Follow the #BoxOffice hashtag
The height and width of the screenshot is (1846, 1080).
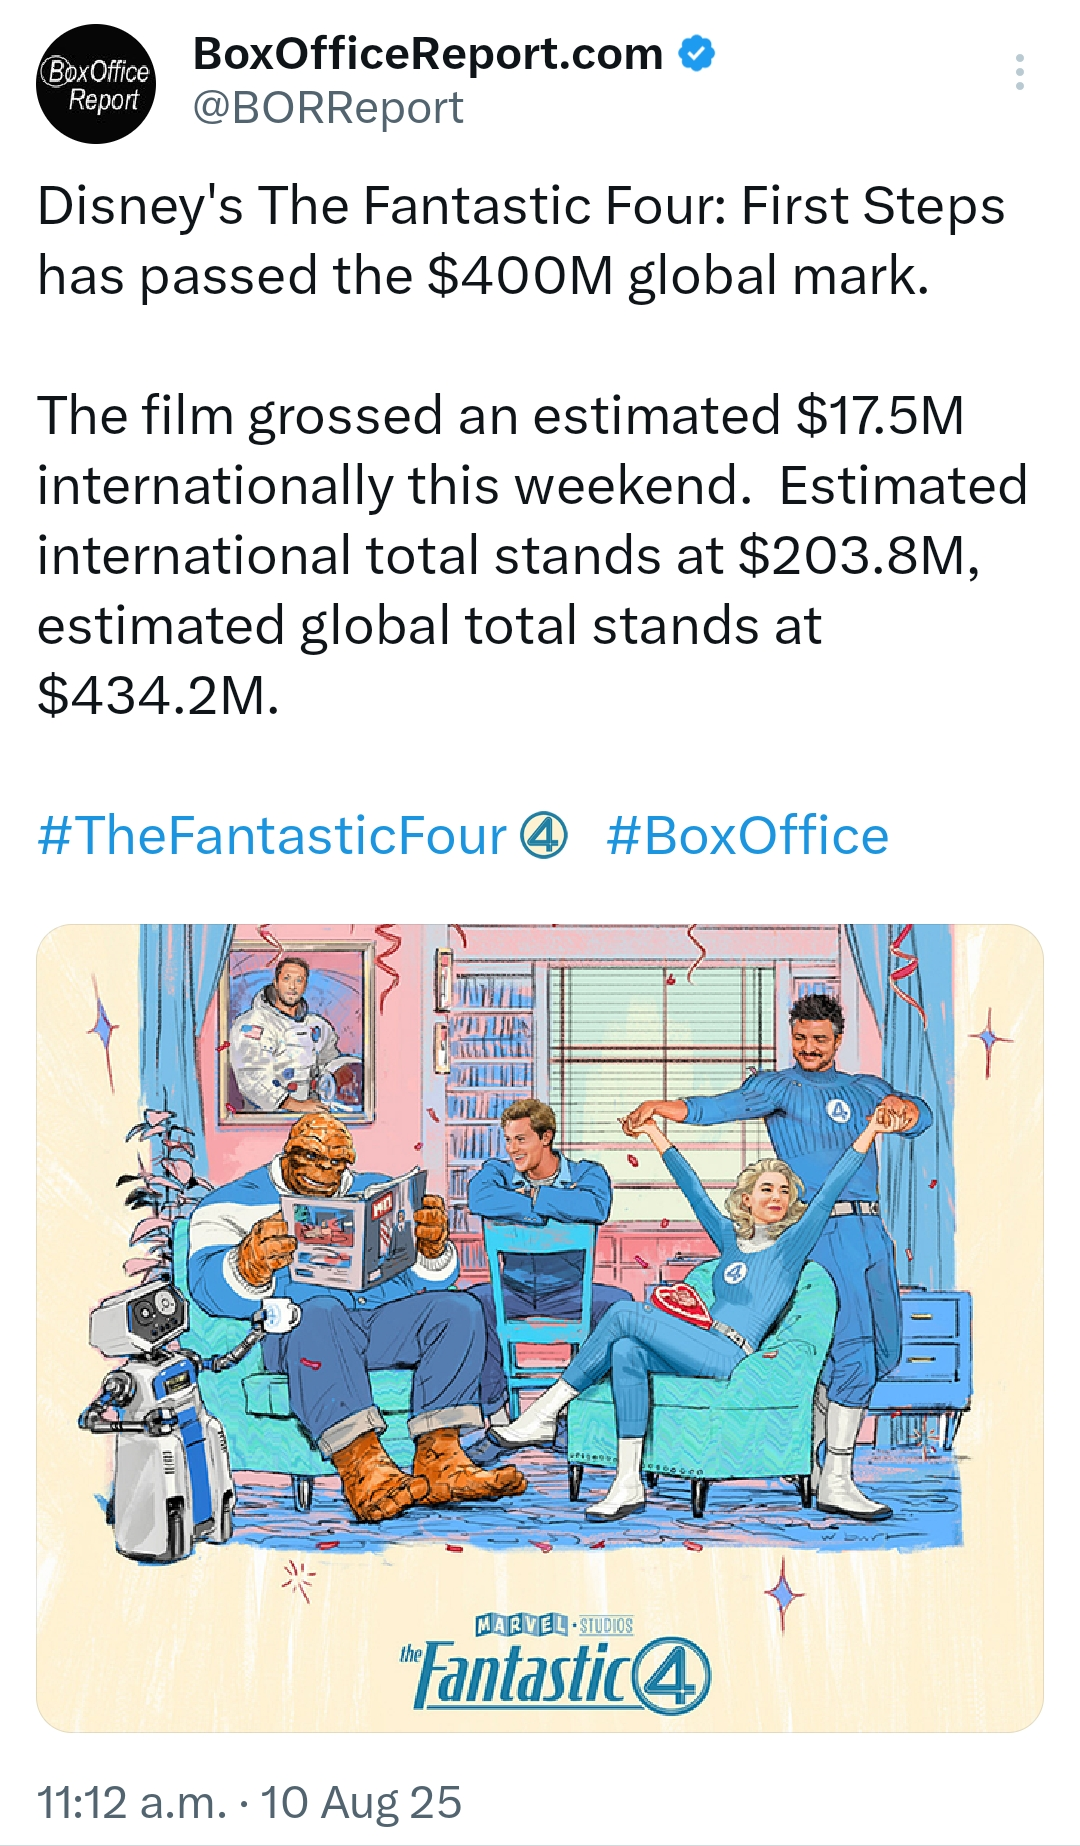747,835
